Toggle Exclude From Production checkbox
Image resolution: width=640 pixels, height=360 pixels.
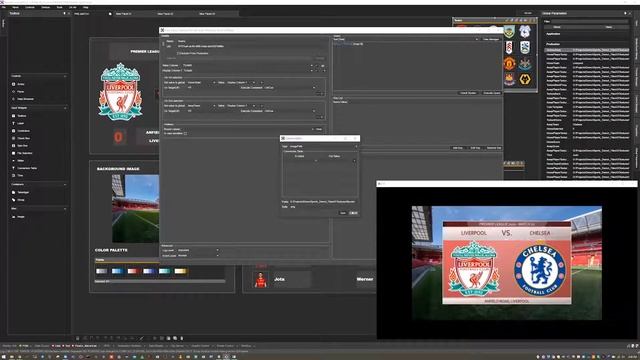(x=178, y=53)
